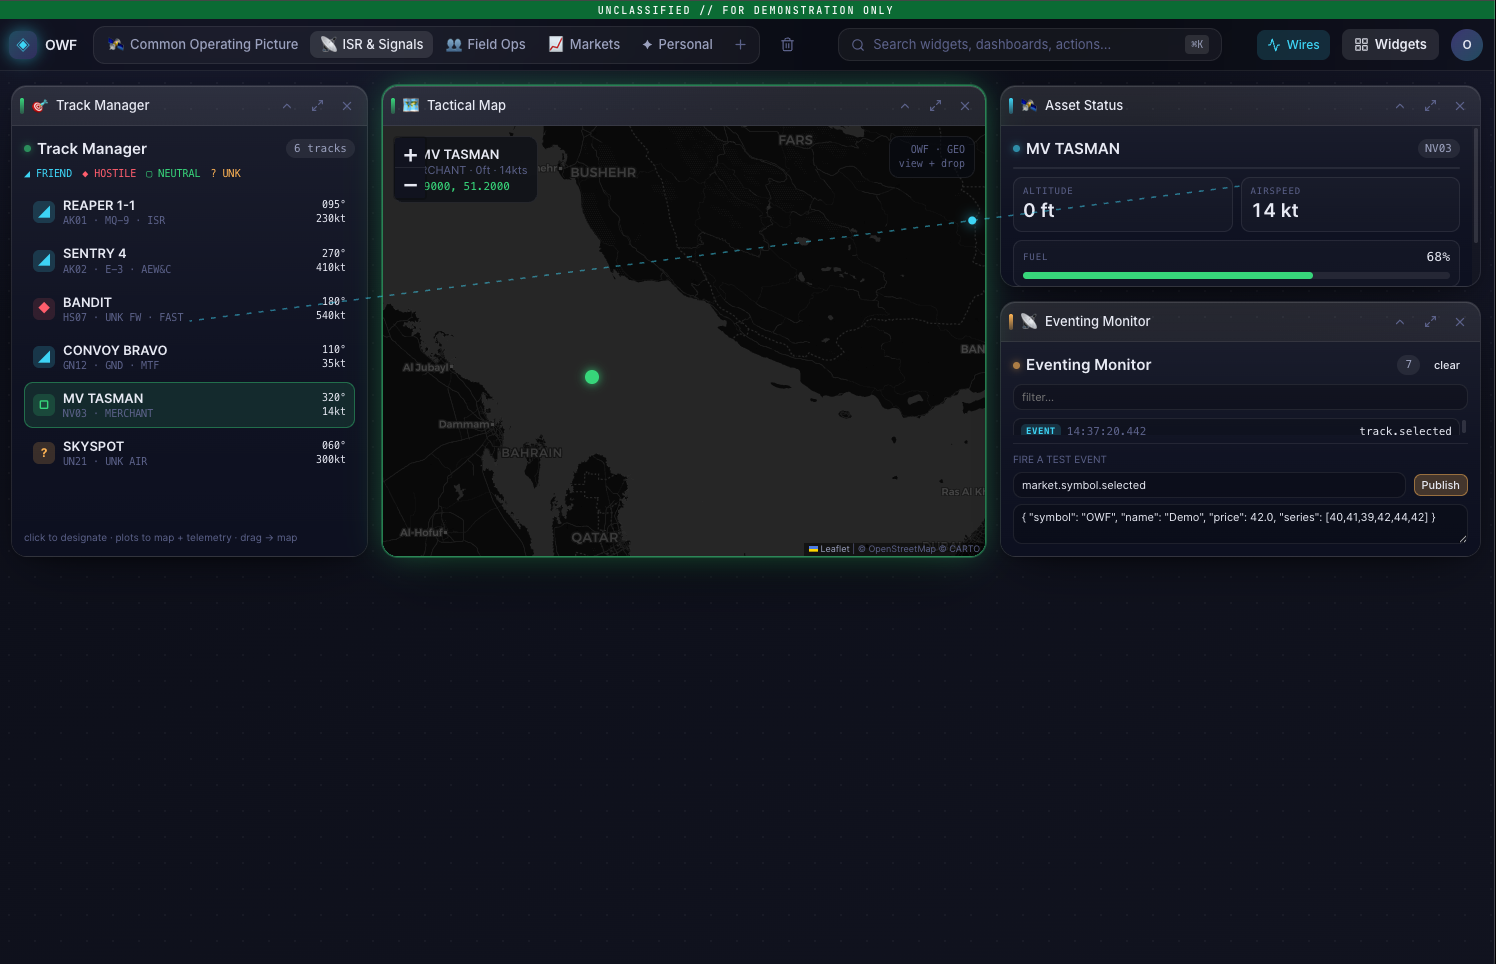Select the REAPER 1-1 track

pos(189,212)
